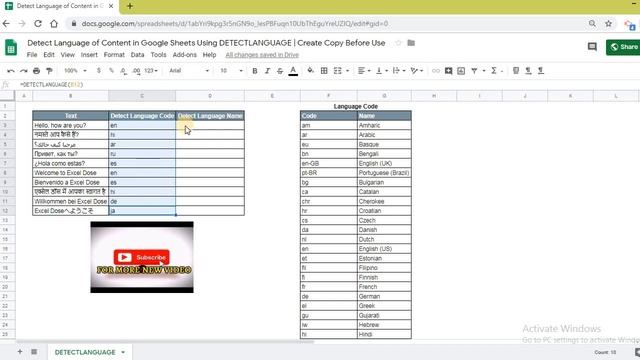Redo using the toolbar redo arrow

click(24, 71)
